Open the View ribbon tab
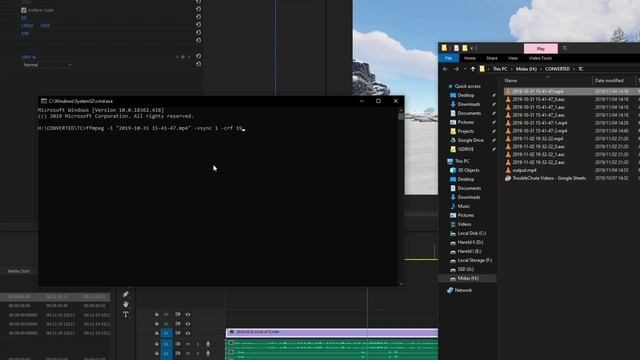Viewport: 640px width, 360px height. point(513,58)
